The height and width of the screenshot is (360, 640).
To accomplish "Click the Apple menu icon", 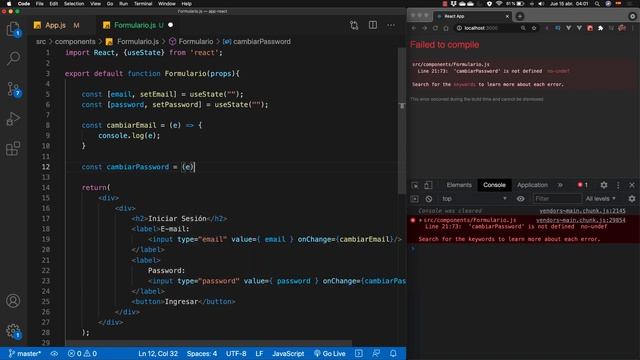I will click(x=9, y=4).
